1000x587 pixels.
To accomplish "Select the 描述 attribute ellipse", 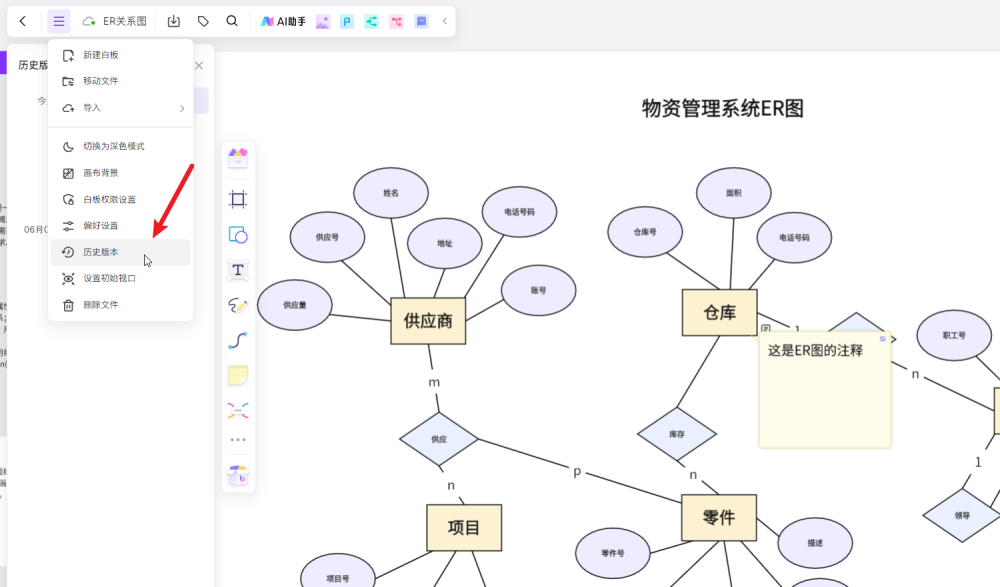I will pyautogui.click(x=815, y=543).
